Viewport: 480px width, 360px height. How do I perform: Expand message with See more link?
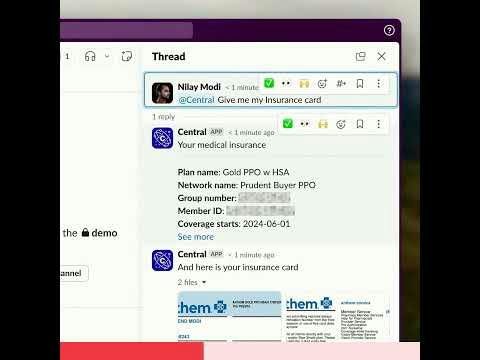click(x=196, y=237)
